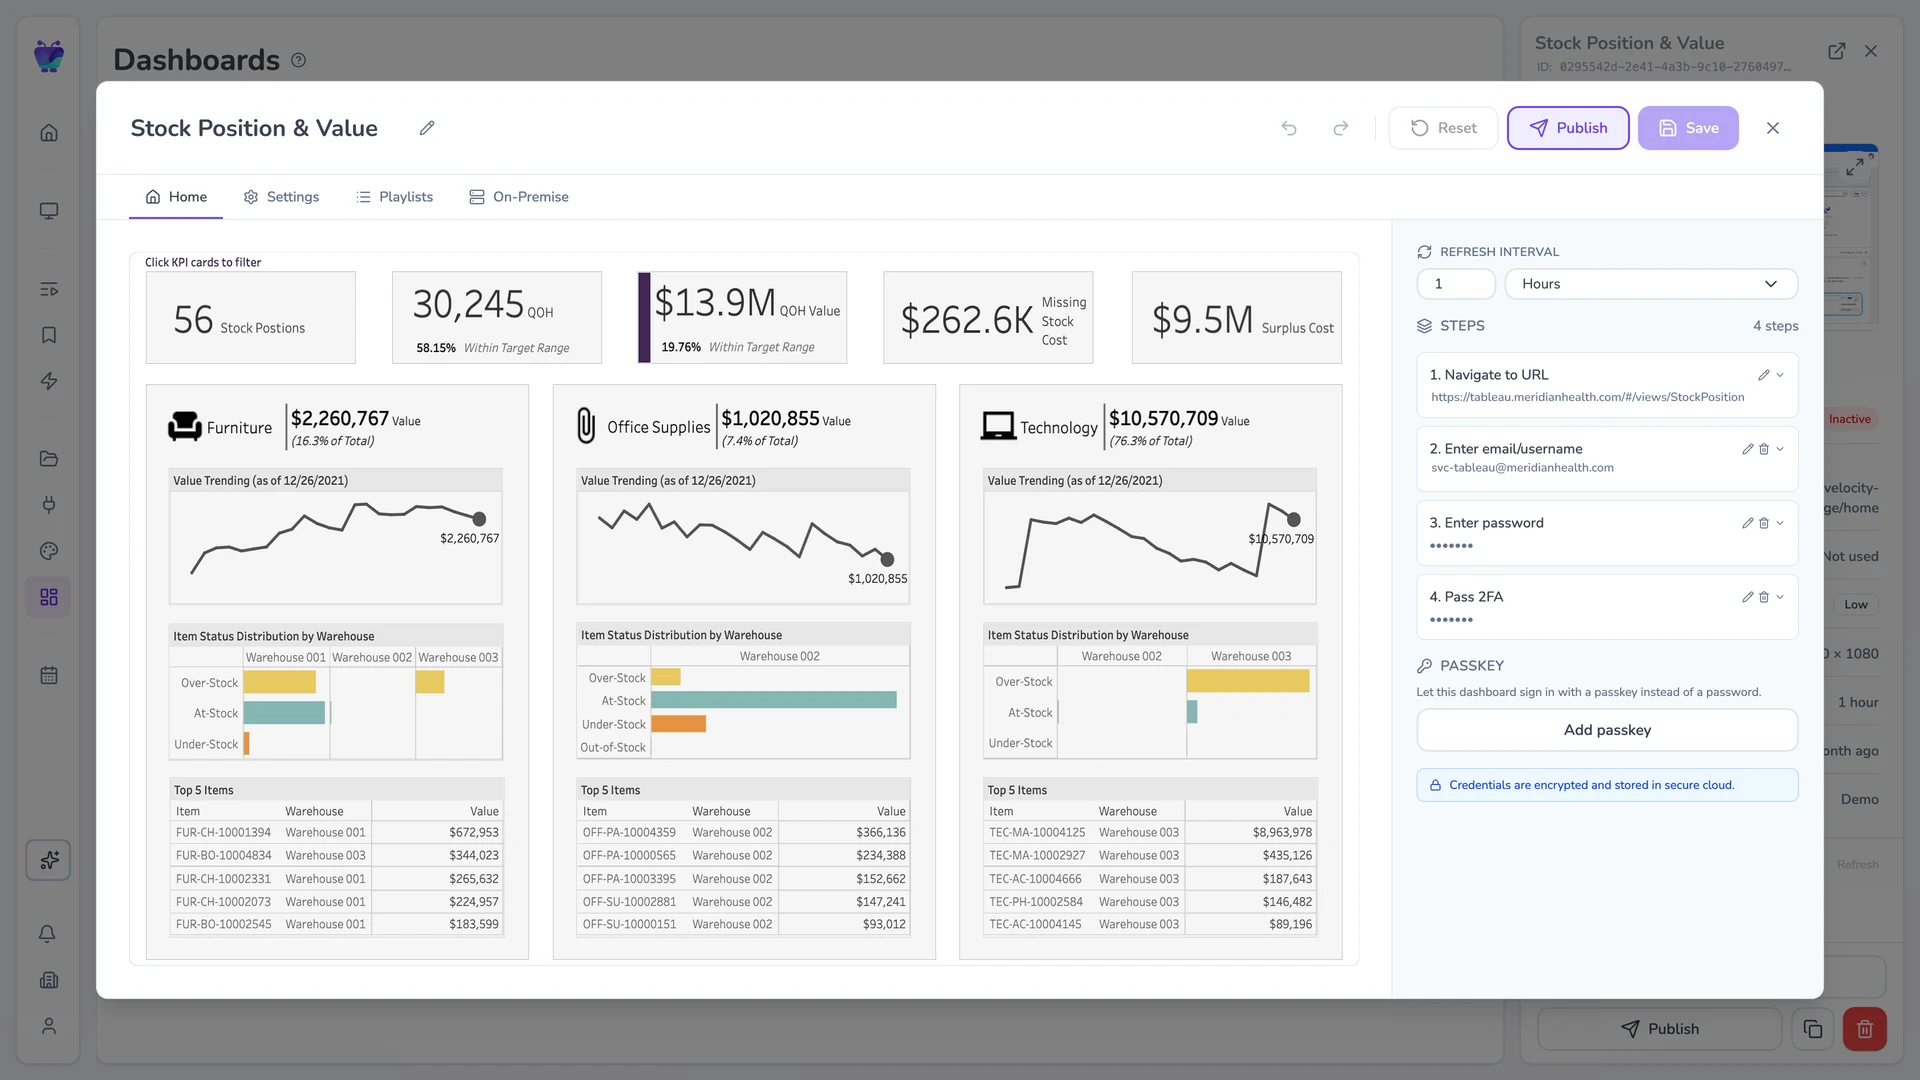Delete the Enter password step
The height and width of the screenshot is (1080, 1920).
(x=1764, y=523)
